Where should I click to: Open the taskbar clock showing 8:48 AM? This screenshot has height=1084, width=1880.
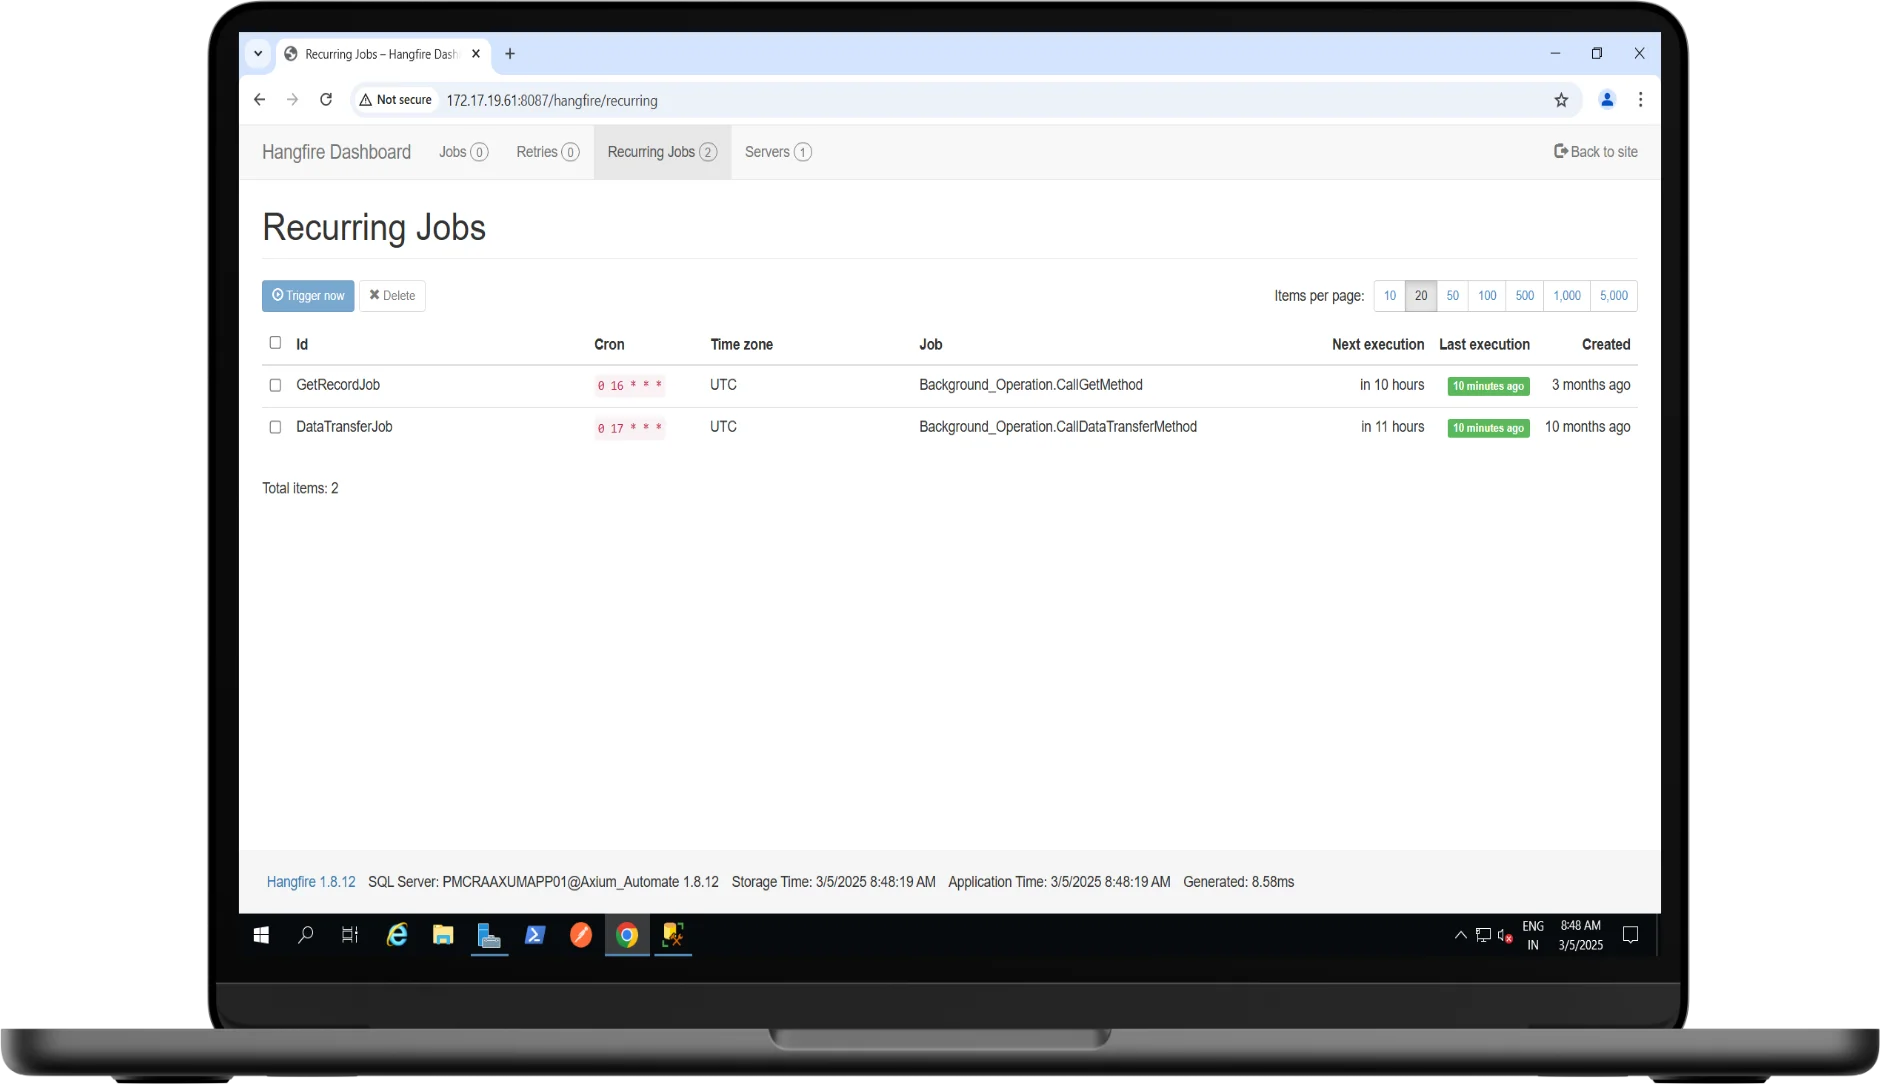(x=1581, y=935)
